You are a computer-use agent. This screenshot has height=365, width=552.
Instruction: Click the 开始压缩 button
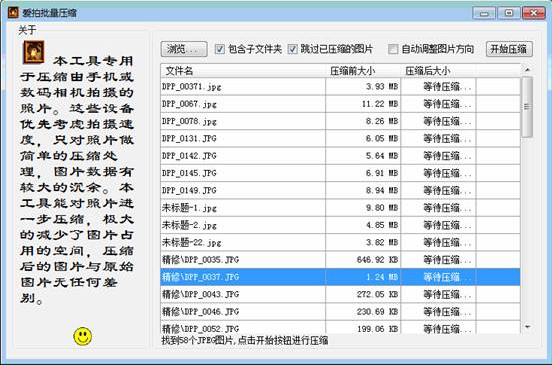click(x=509, y=49)
